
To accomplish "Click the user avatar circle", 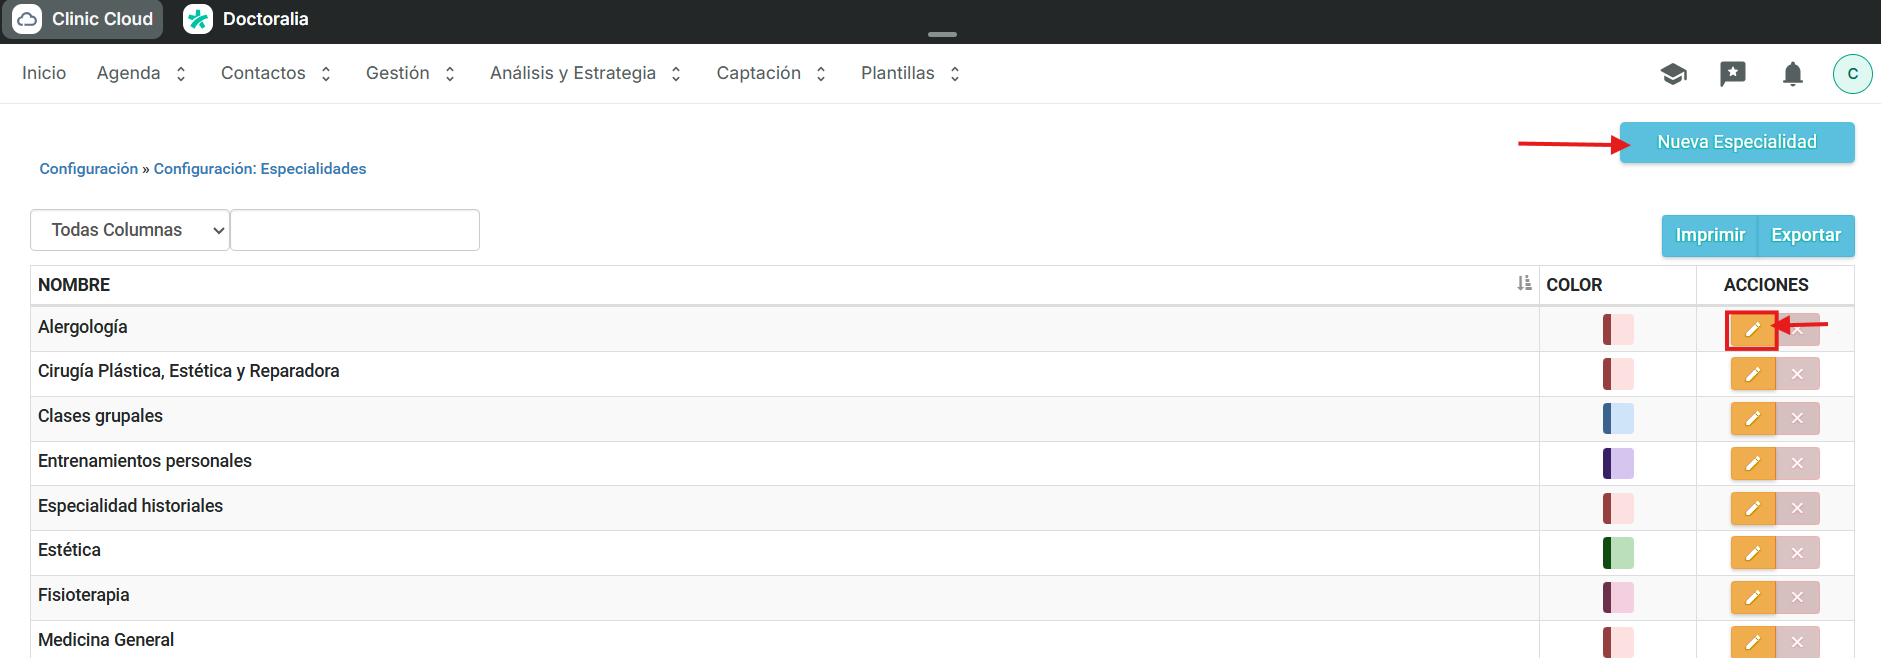I will pyautogui.click(x=1852, y=74).
